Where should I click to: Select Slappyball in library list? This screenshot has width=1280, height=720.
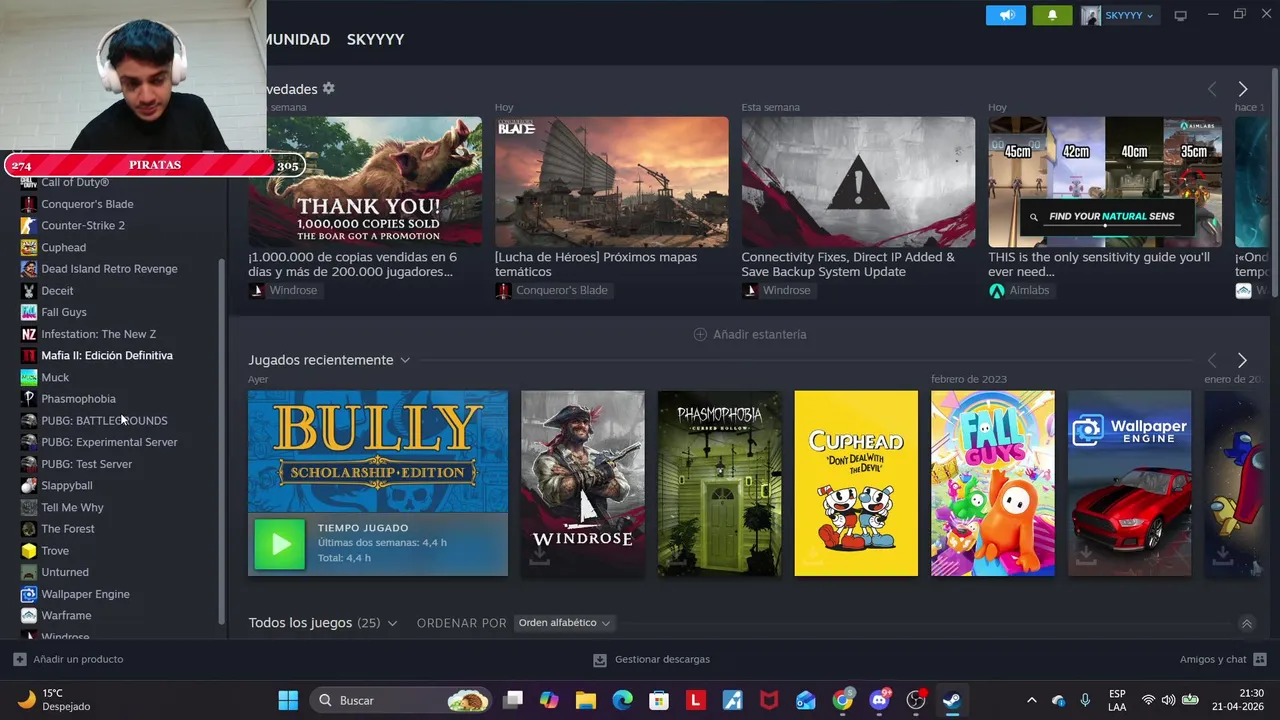67,486
